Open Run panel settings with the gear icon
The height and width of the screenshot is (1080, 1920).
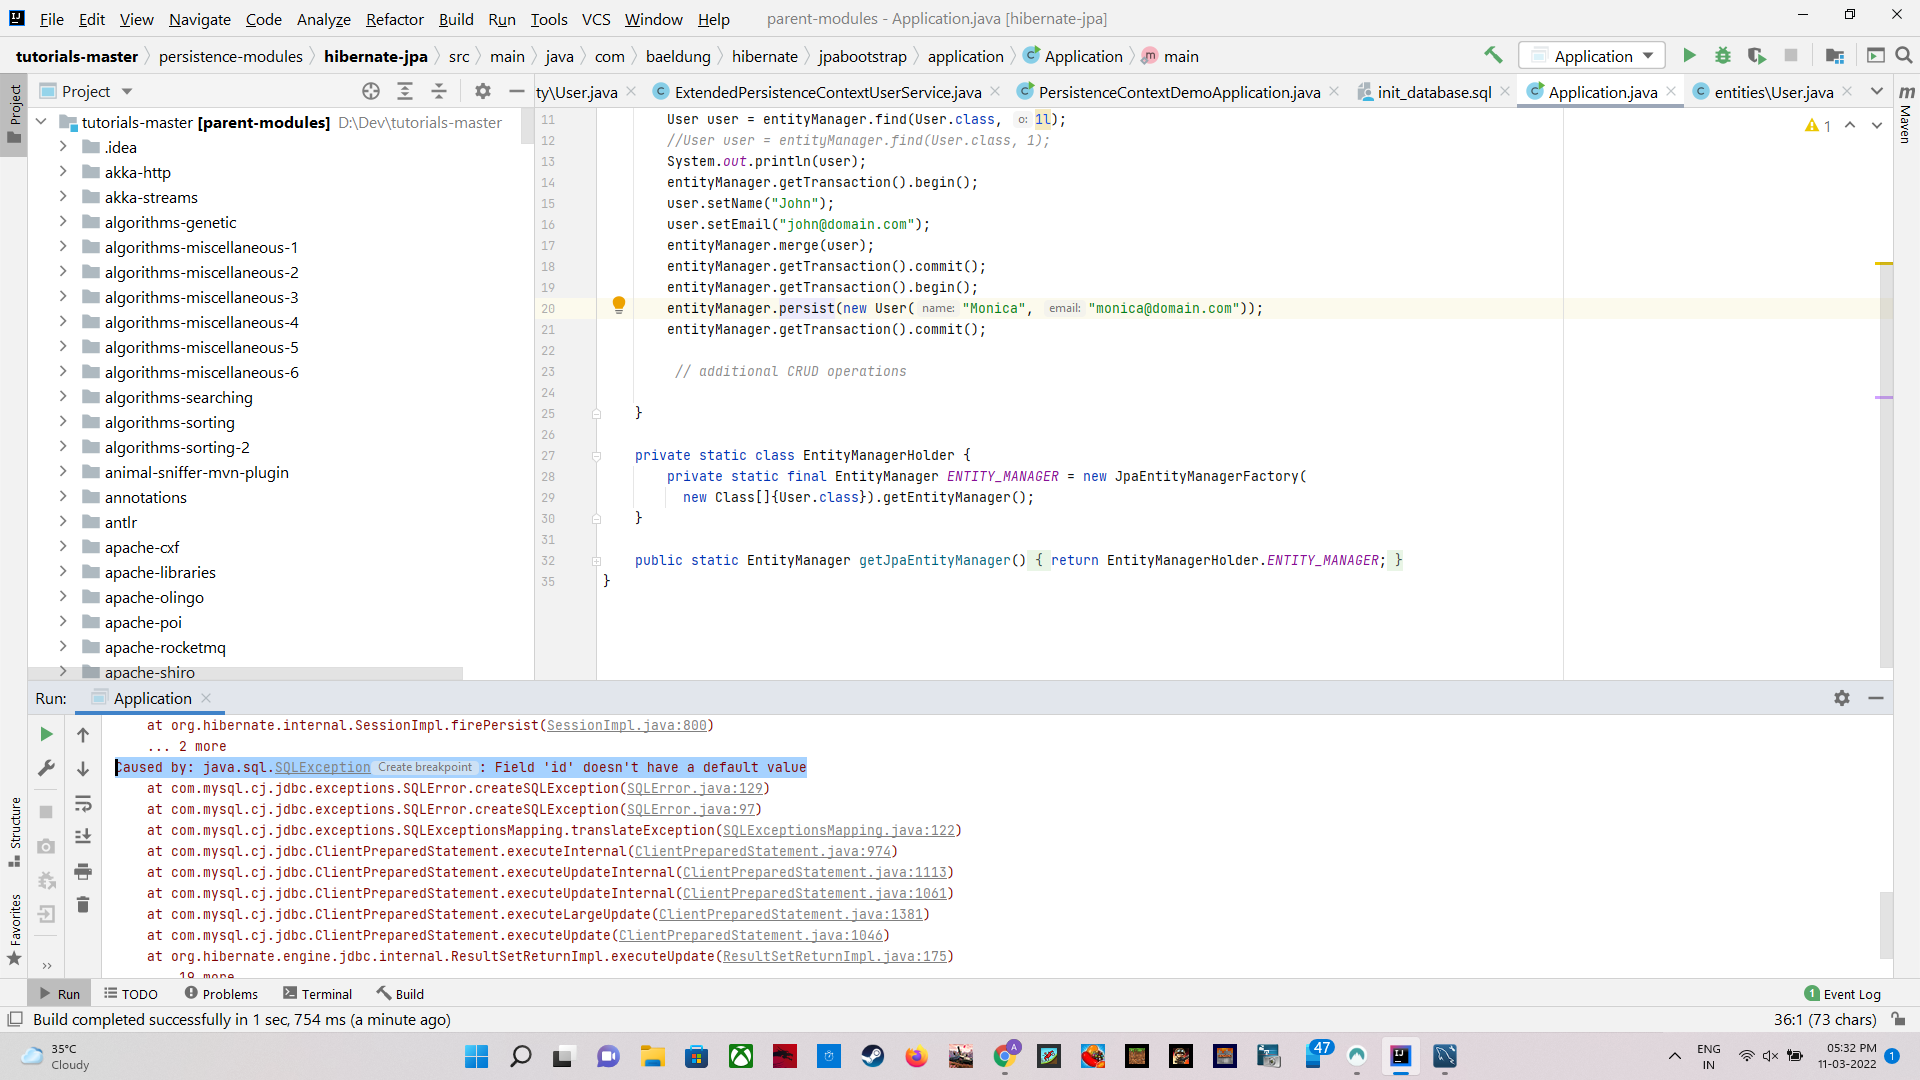pyautogui.click(x=1843, y=698)
